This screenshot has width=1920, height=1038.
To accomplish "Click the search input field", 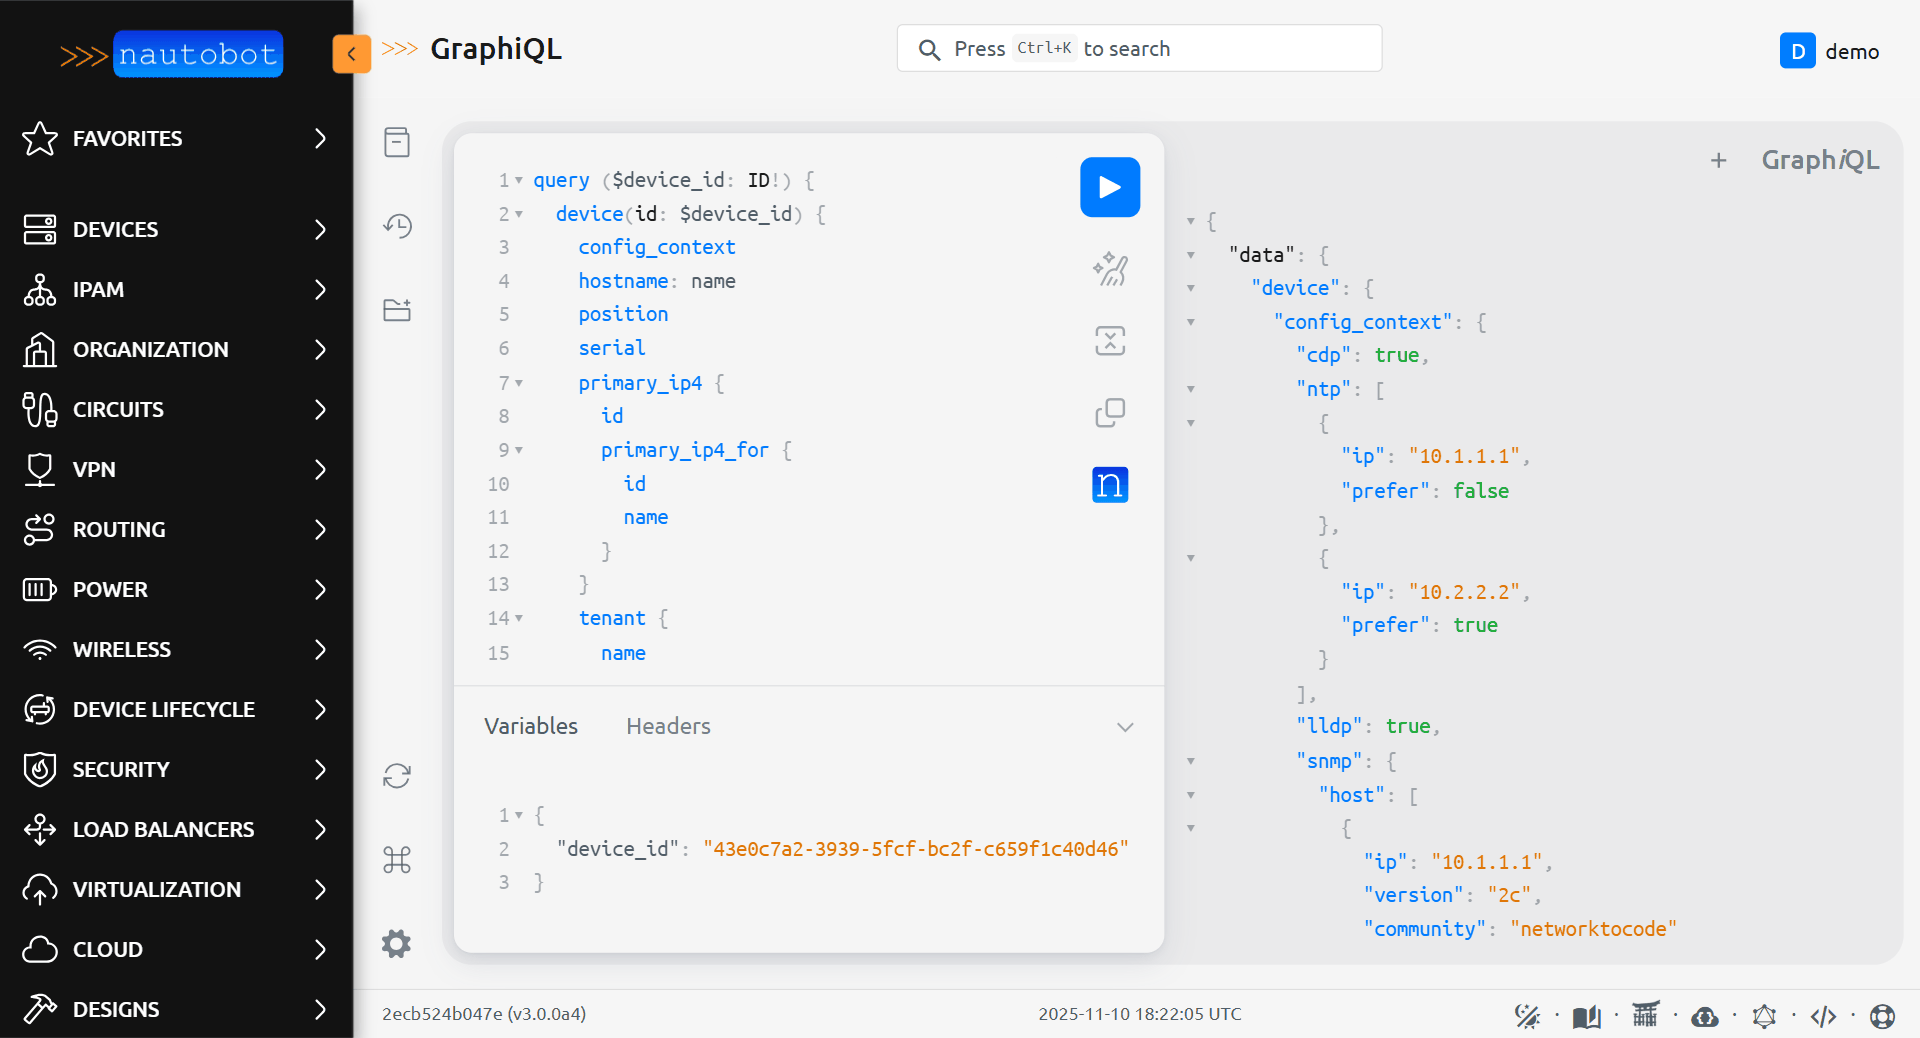I will pyautogui.click(x=1139, y=49).
